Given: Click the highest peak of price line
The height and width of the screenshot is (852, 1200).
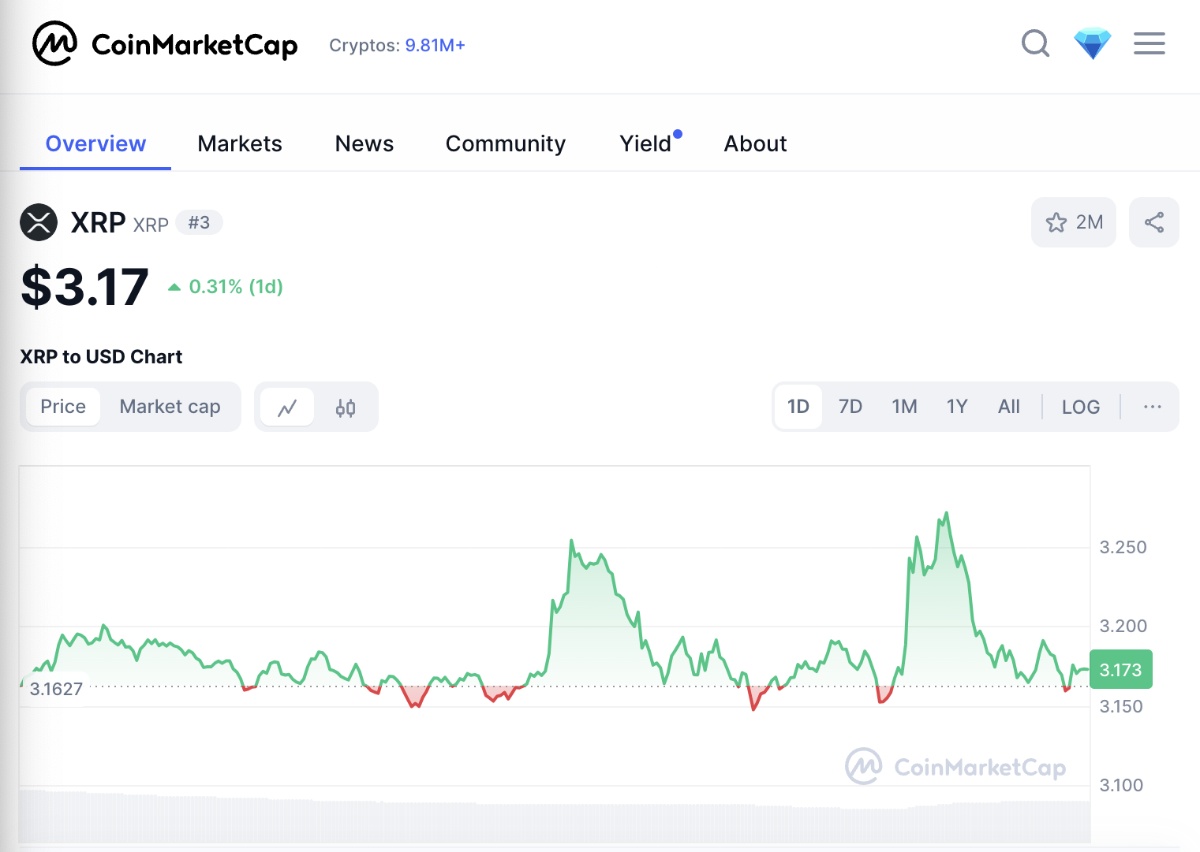Looking at the screenshot, I should (x=946, y=514).
